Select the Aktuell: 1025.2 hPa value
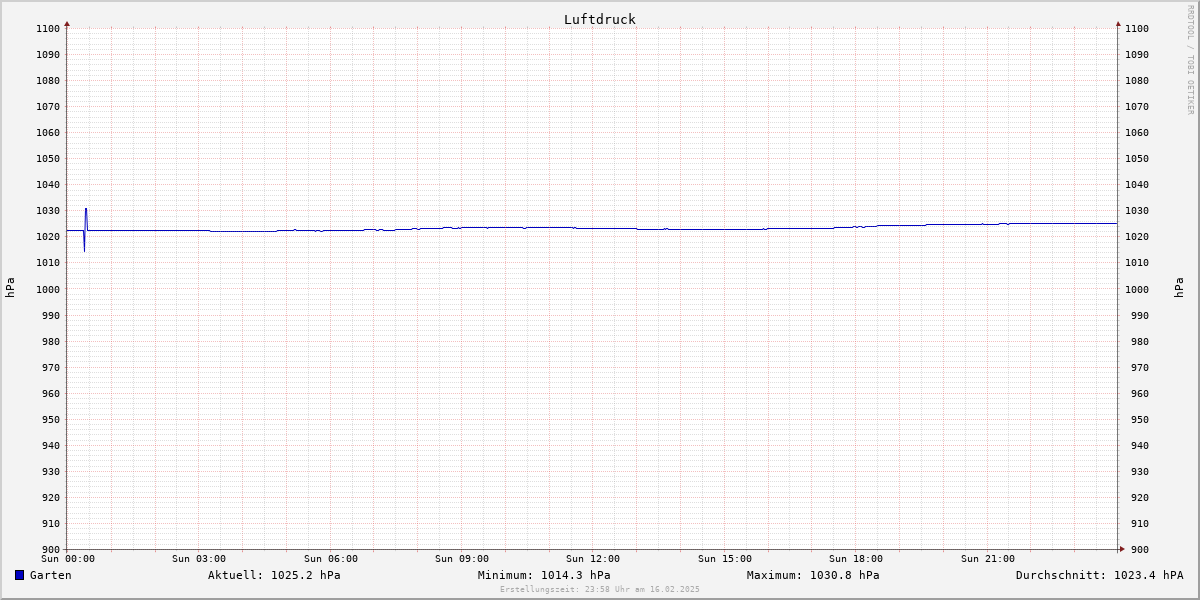 click(274, 575)
